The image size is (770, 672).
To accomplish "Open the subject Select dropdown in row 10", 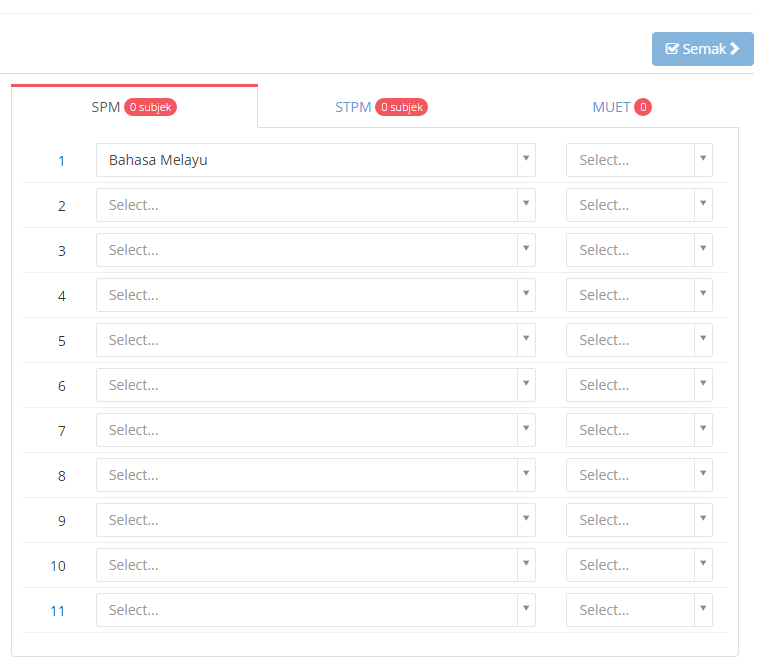I will (316, 565).
